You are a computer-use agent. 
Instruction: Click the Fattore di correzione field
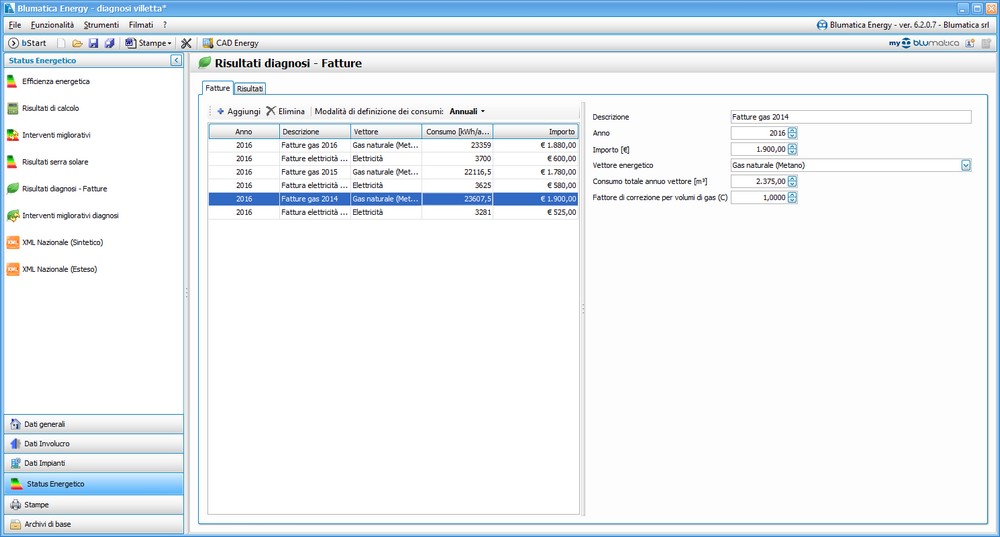(759, 198)
